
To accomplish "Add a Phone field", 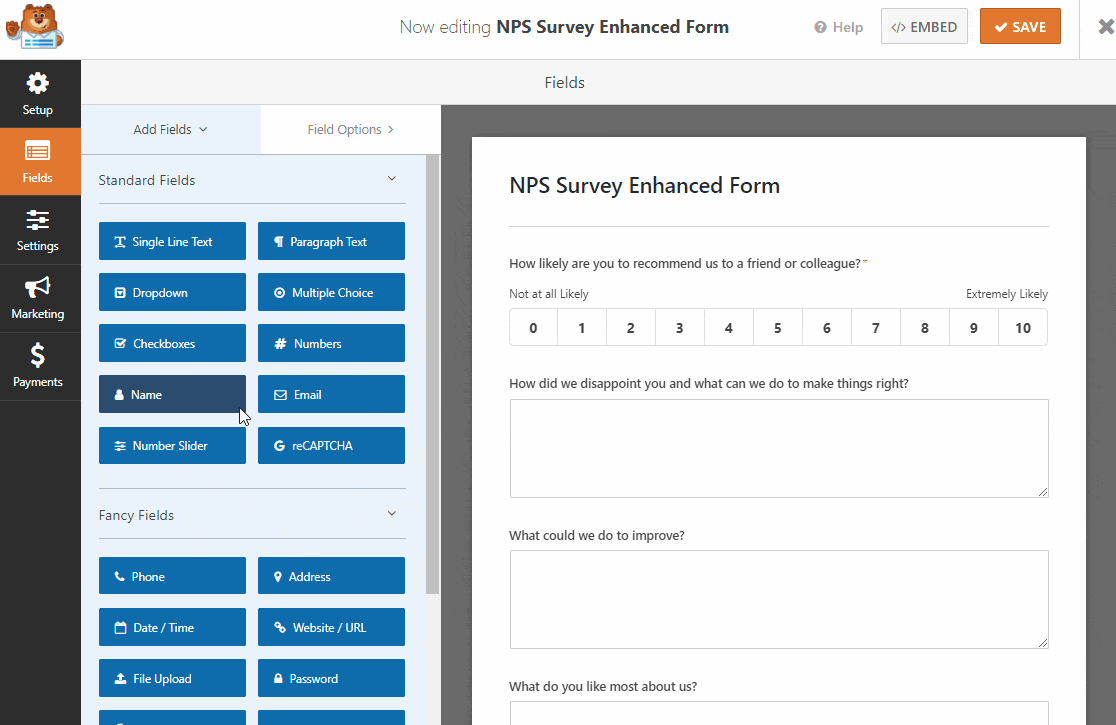I will click(172, 576).
